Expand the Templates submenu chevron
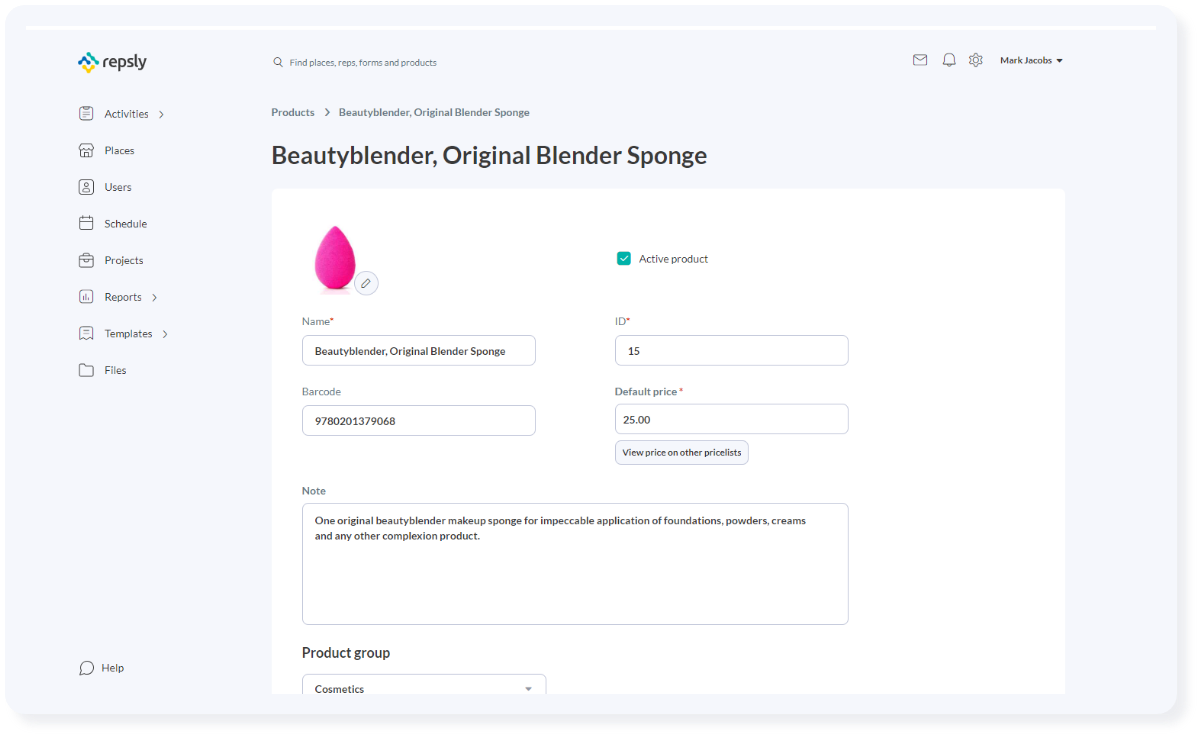 click(165, 334)
